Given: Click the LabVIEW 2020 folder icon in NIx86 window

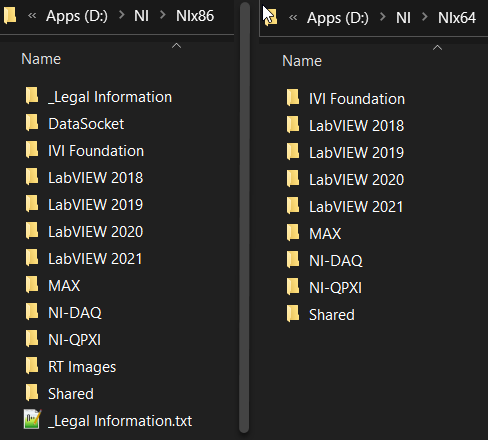Looking at the screenshot, I should (32, 231).
